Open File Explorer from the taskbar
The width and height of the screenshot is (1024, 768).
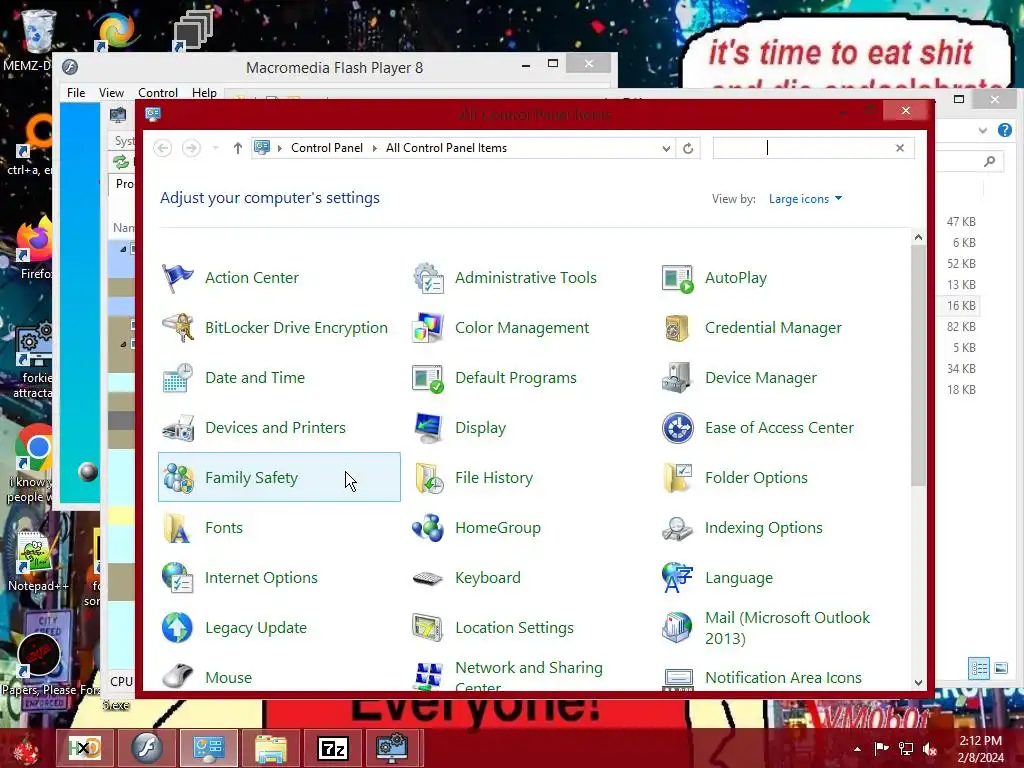[270, 748]
